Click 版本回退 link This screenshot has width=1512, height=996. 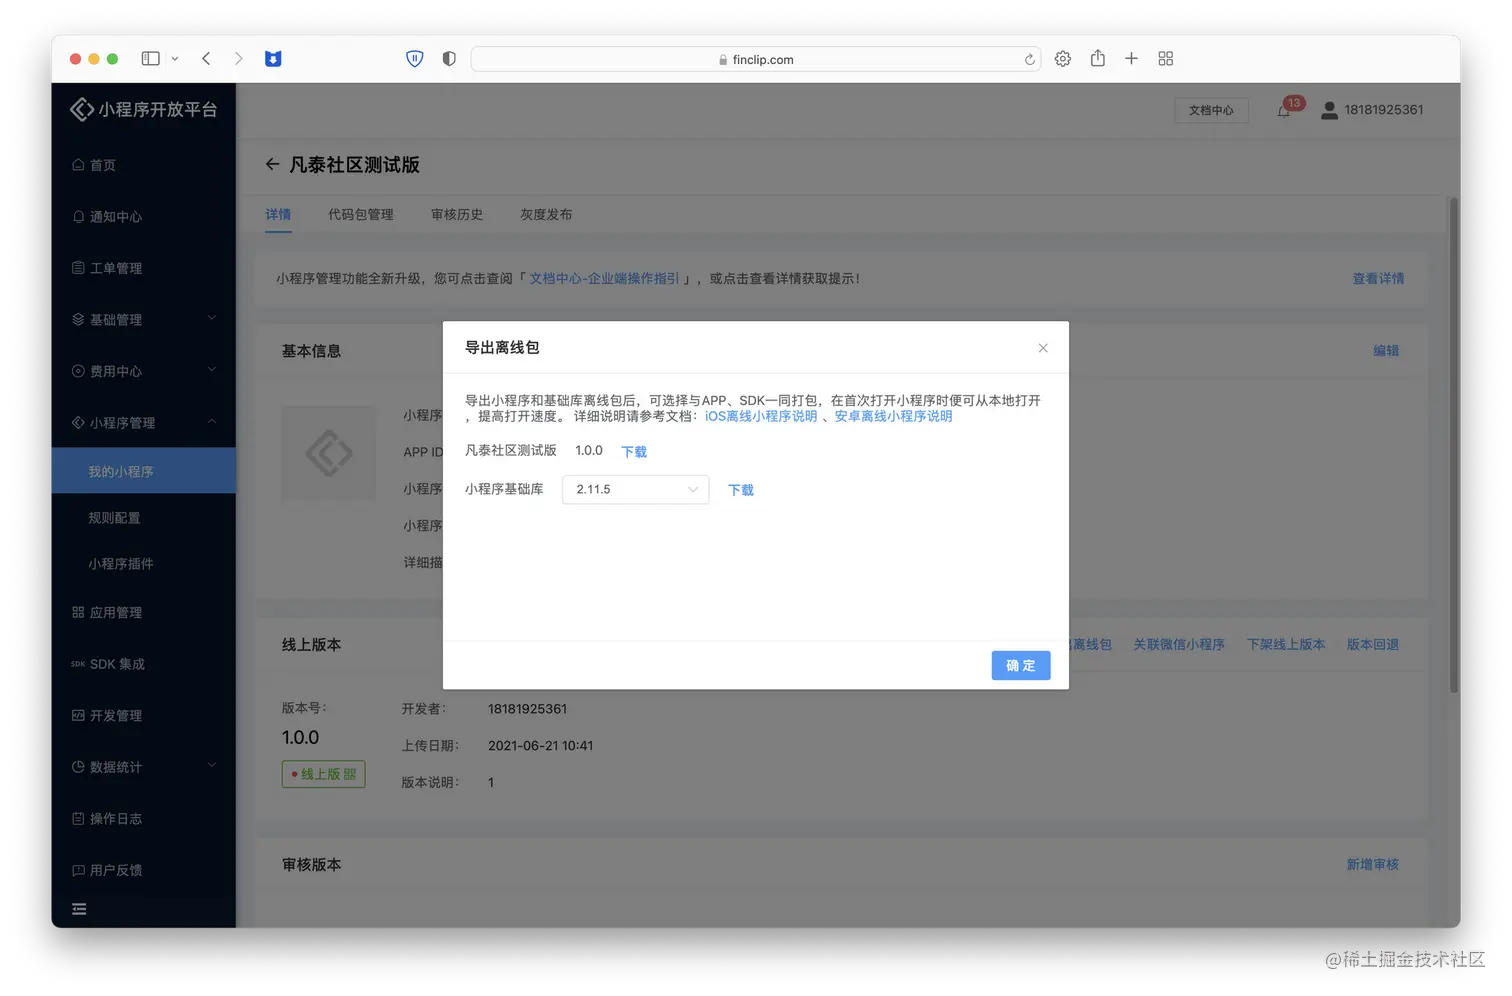click(x=1373, y=645)
